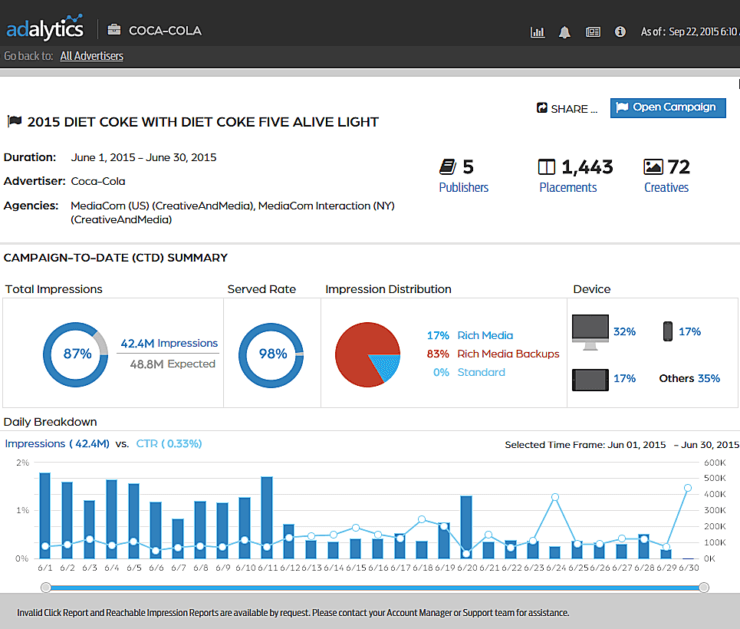Click the 87% impressions donut chart

[76, 355]
